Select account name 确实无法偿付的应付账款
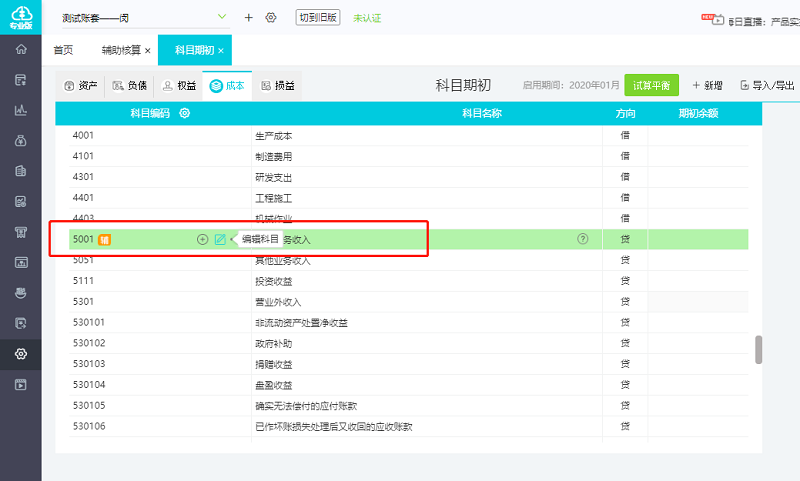 pos(306,406)
